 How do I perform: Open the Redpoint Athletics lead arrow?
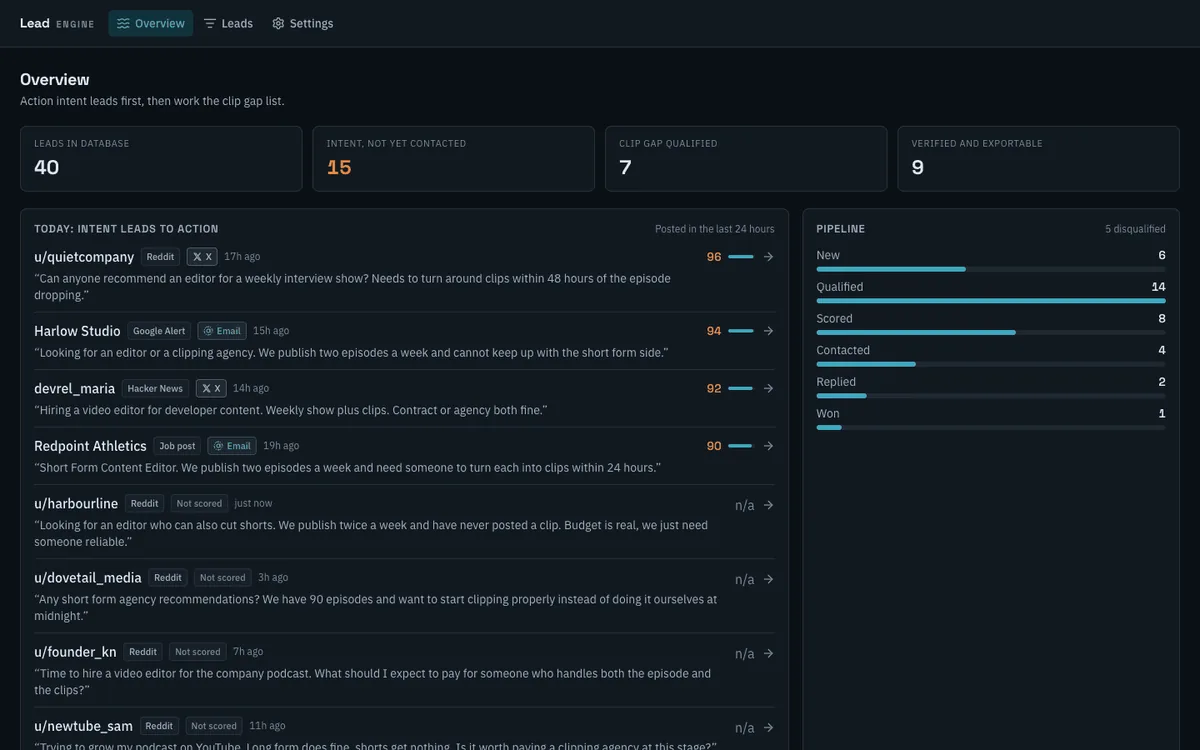tap(768, 446)
